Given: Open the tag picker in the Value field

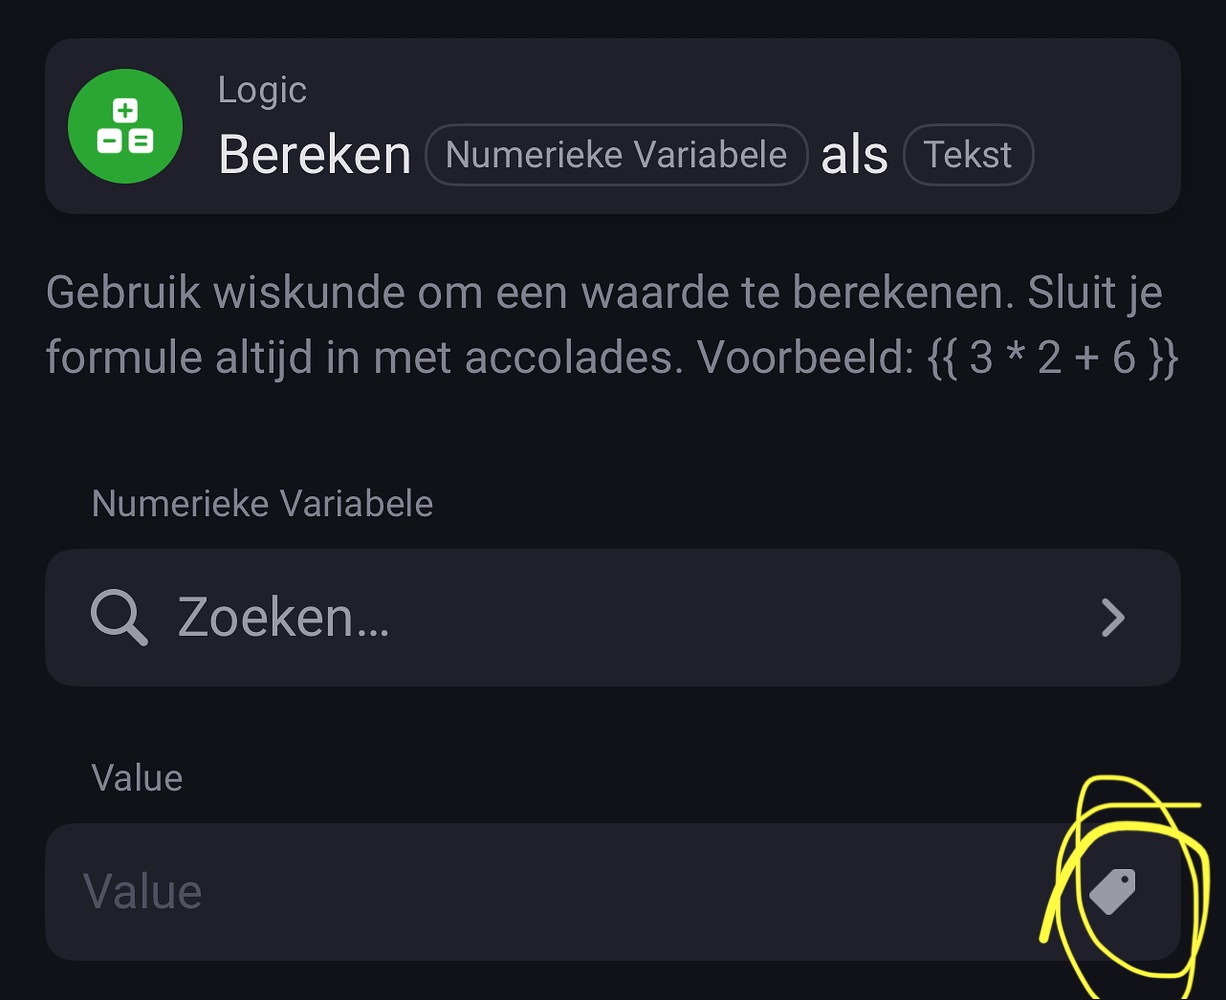Looking at the screenshot, I should pos(1113,892).
